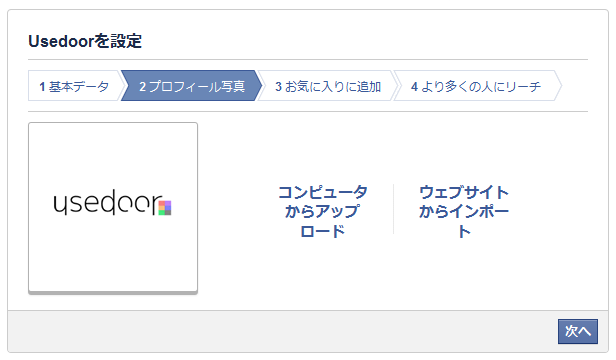This screenshot has width=616, height=360.
Task: Click the character ト in the import link
Action: pos(464,231)
